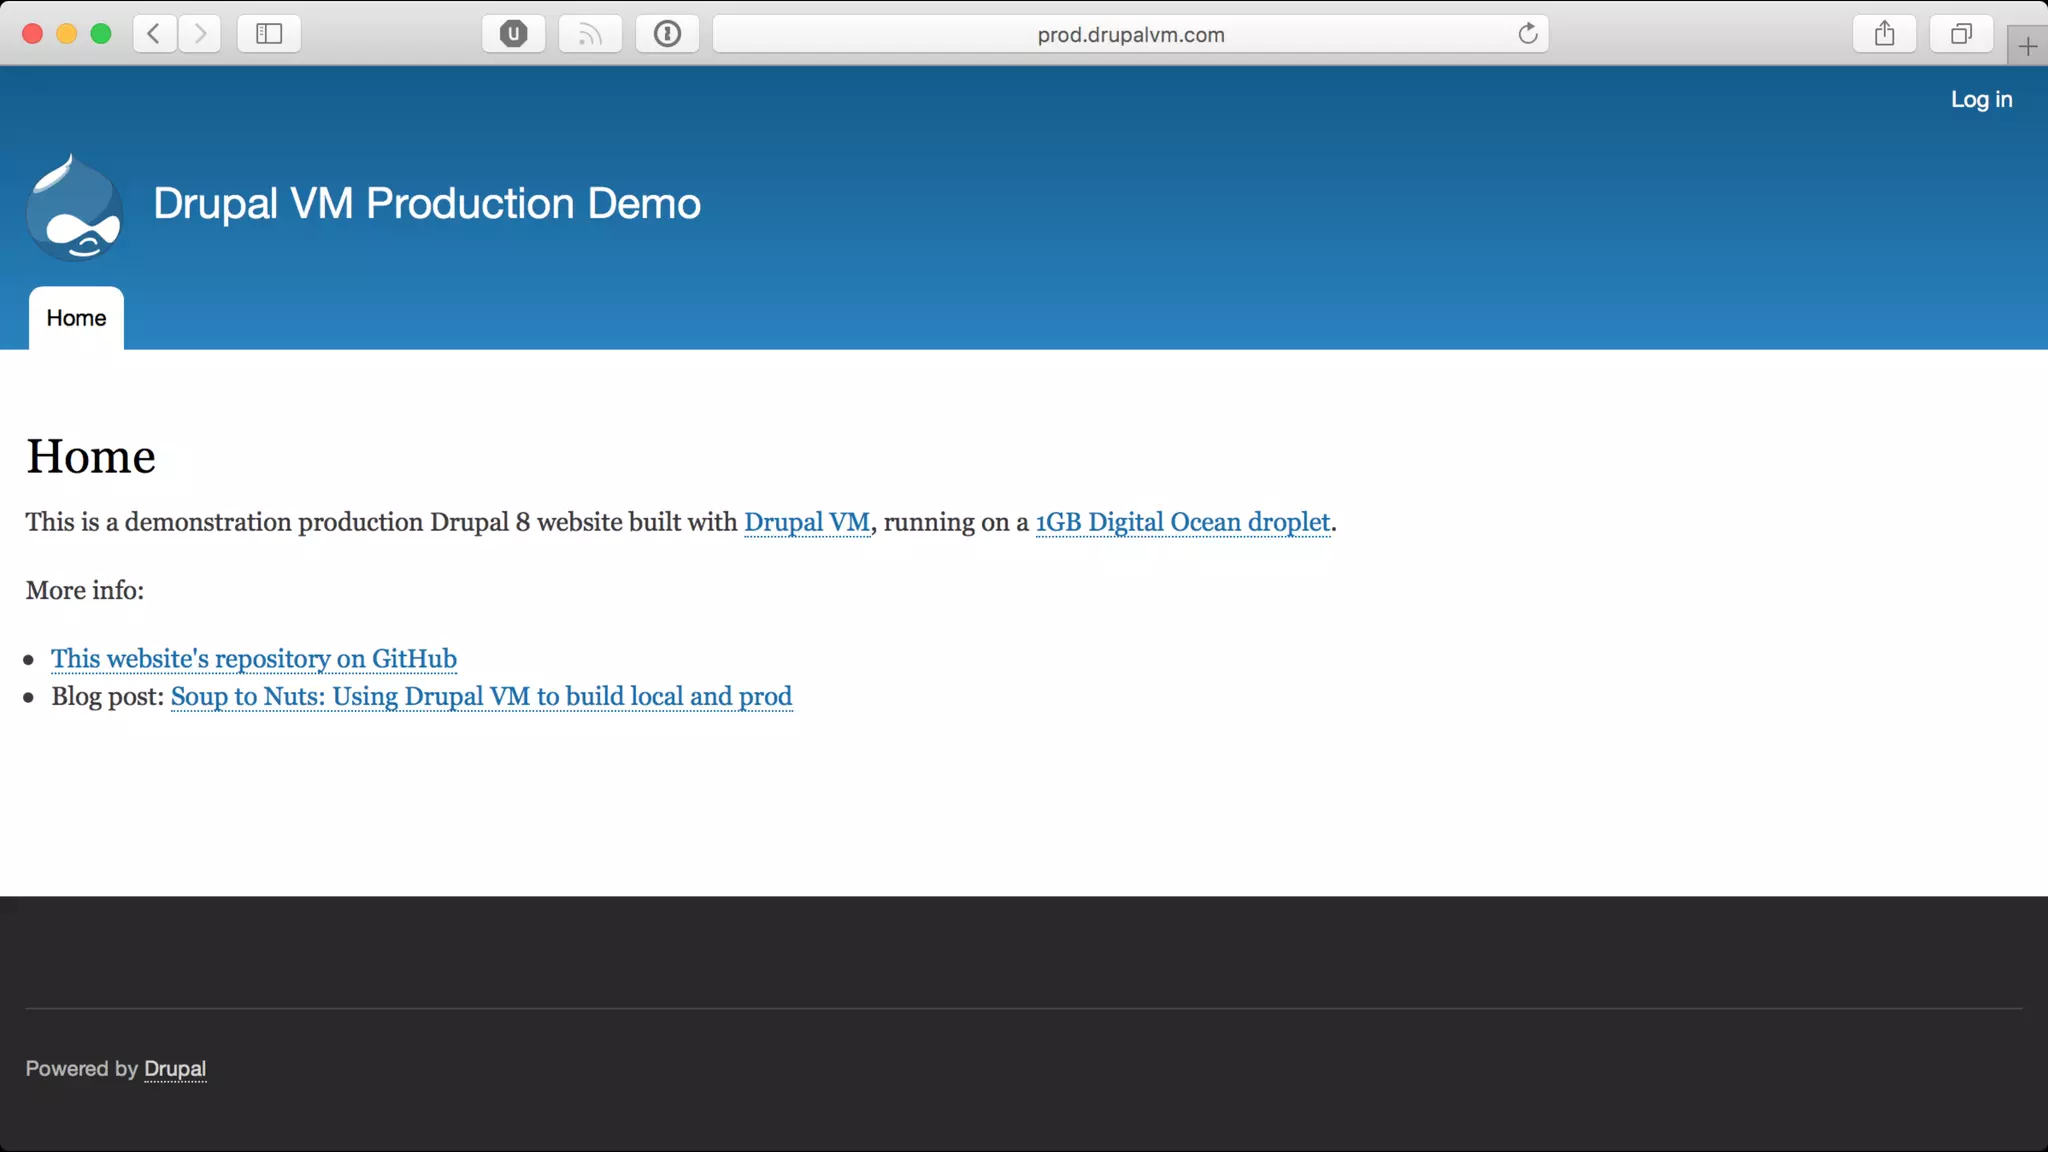Toggle the Safari sidebar icon
This screenshot has width=2048, height=1152.
(269, 34)
